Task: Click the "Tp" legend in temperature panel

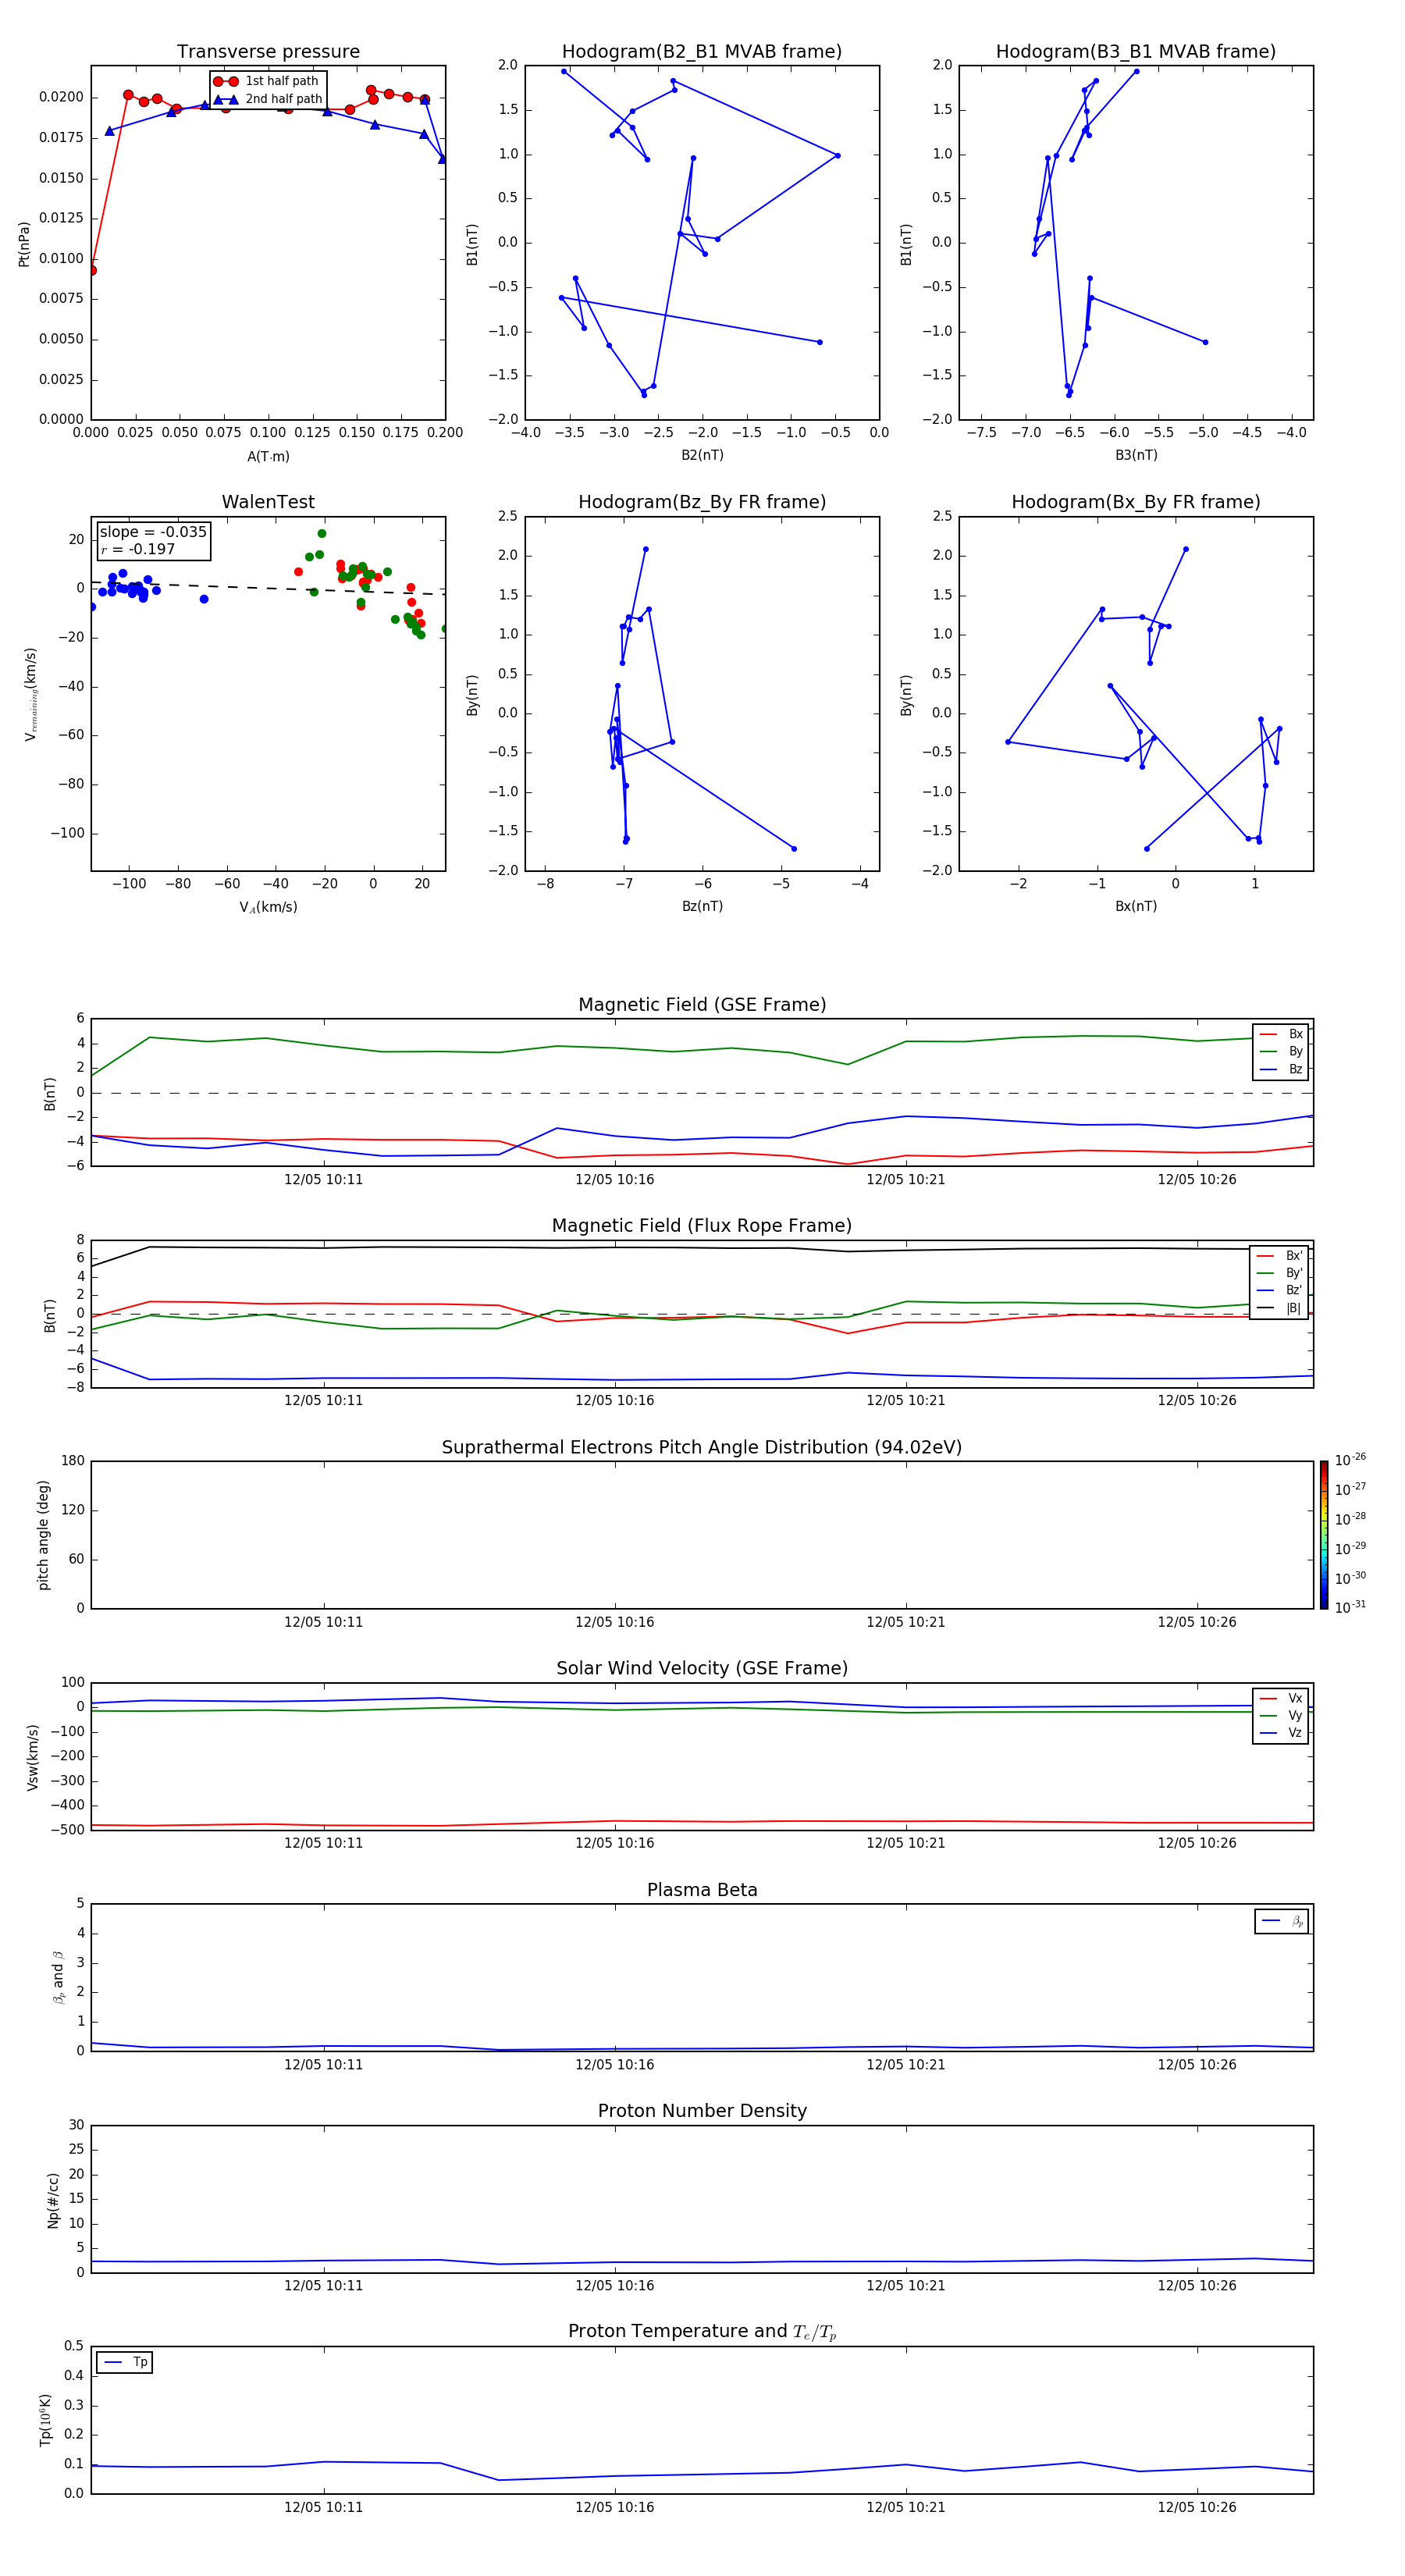Action: pos(124,2362)
